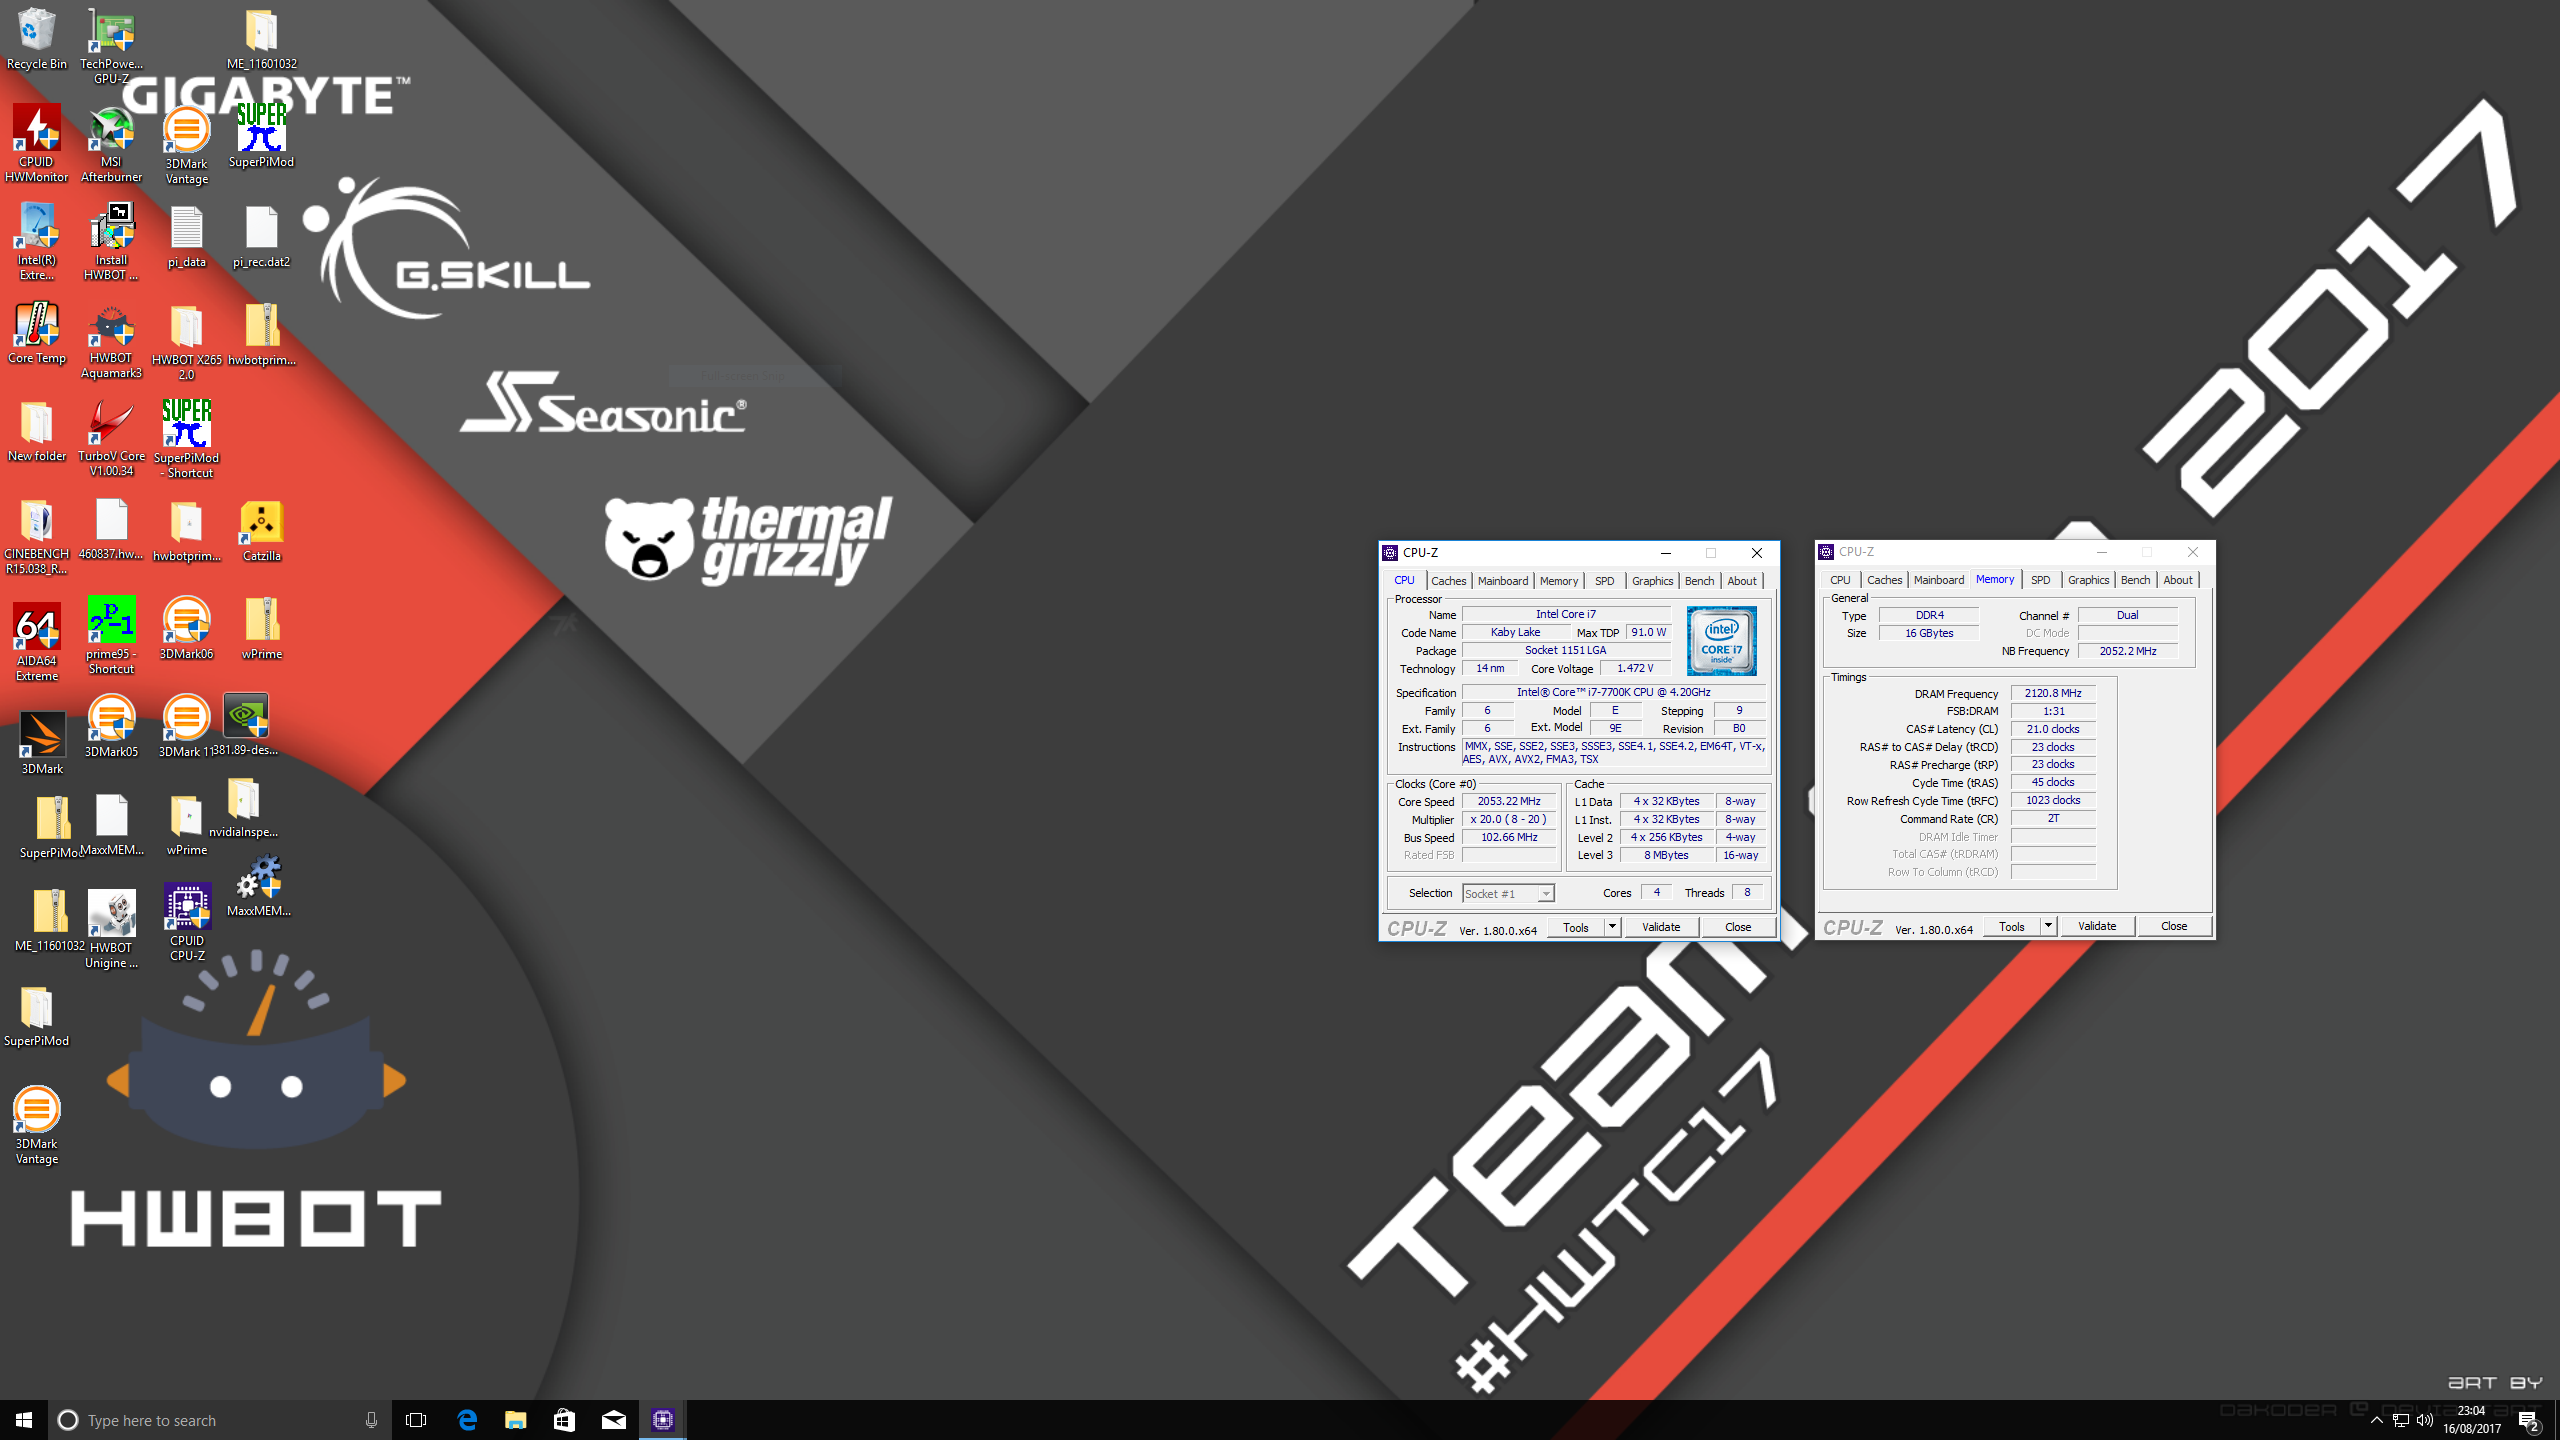Open the Windows Start menu
This screenshot has width=2560, height=1440.
coord(24,1420)
